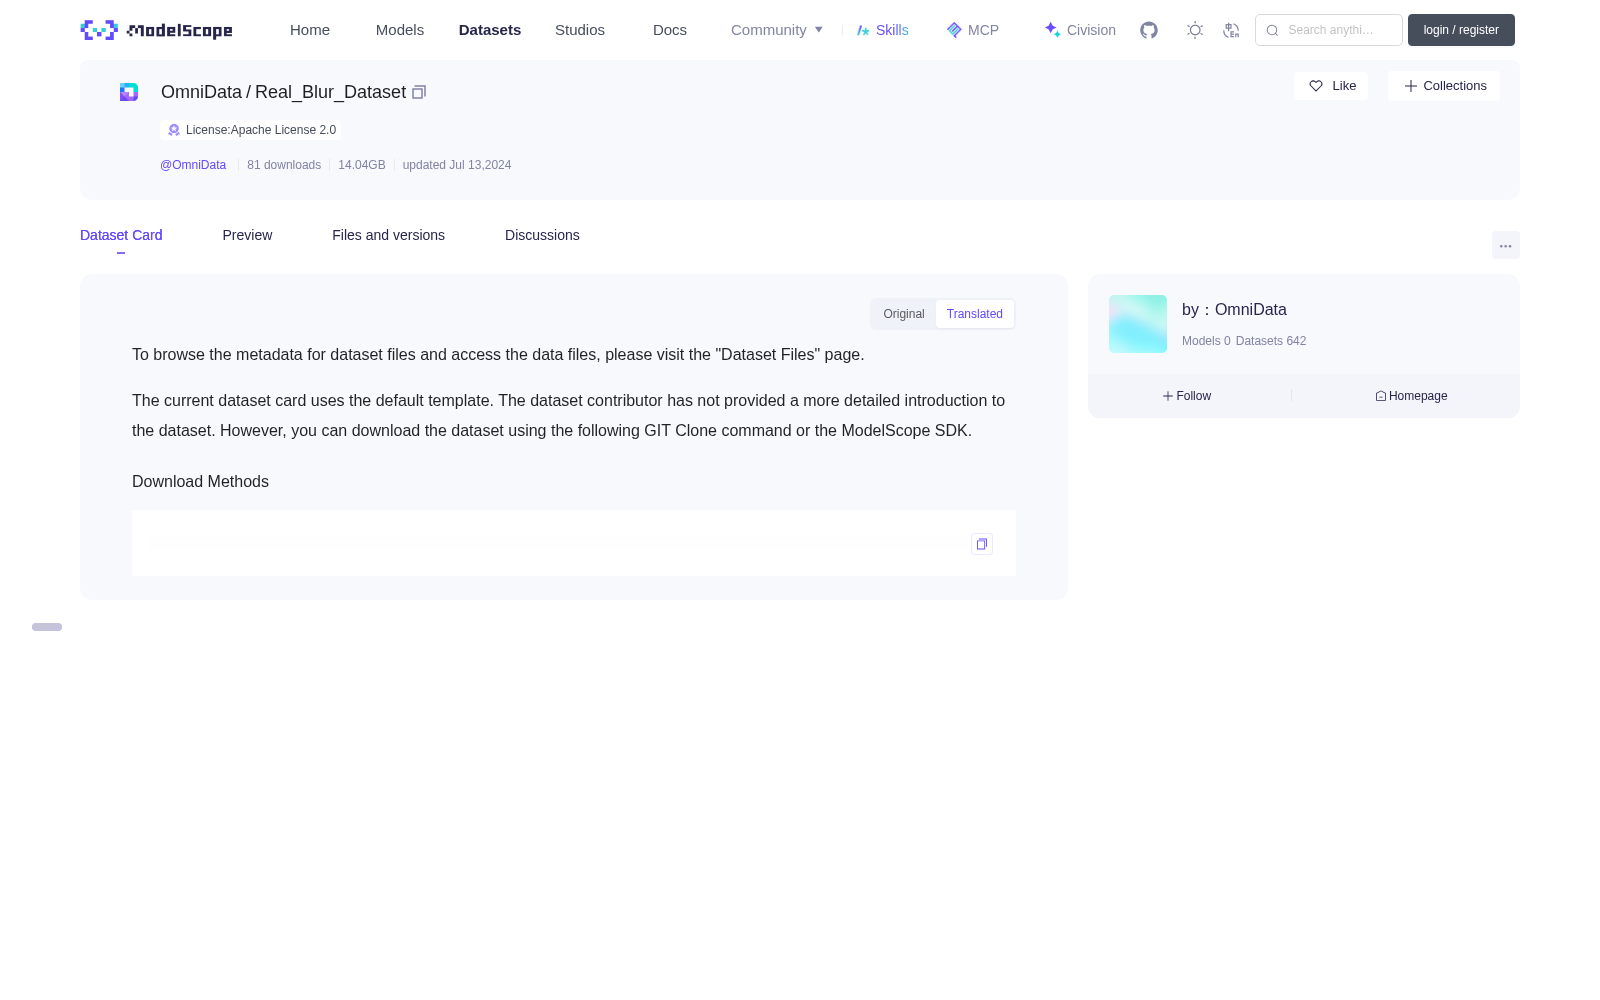Click the dataset logo icon beside OmniData
1600x1000 pixels.
click(x=129, y=92)
